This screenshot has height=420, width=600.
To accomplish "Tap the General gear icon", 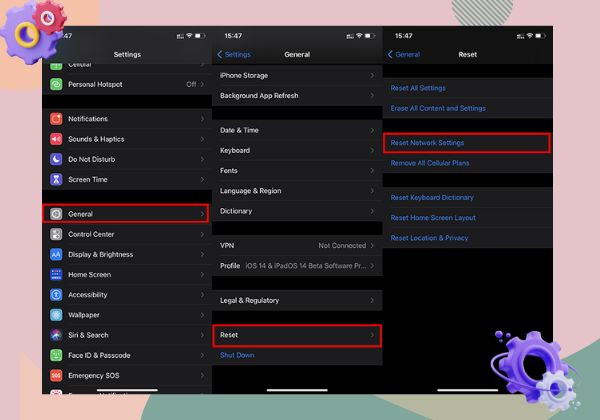I will (56, 214).
